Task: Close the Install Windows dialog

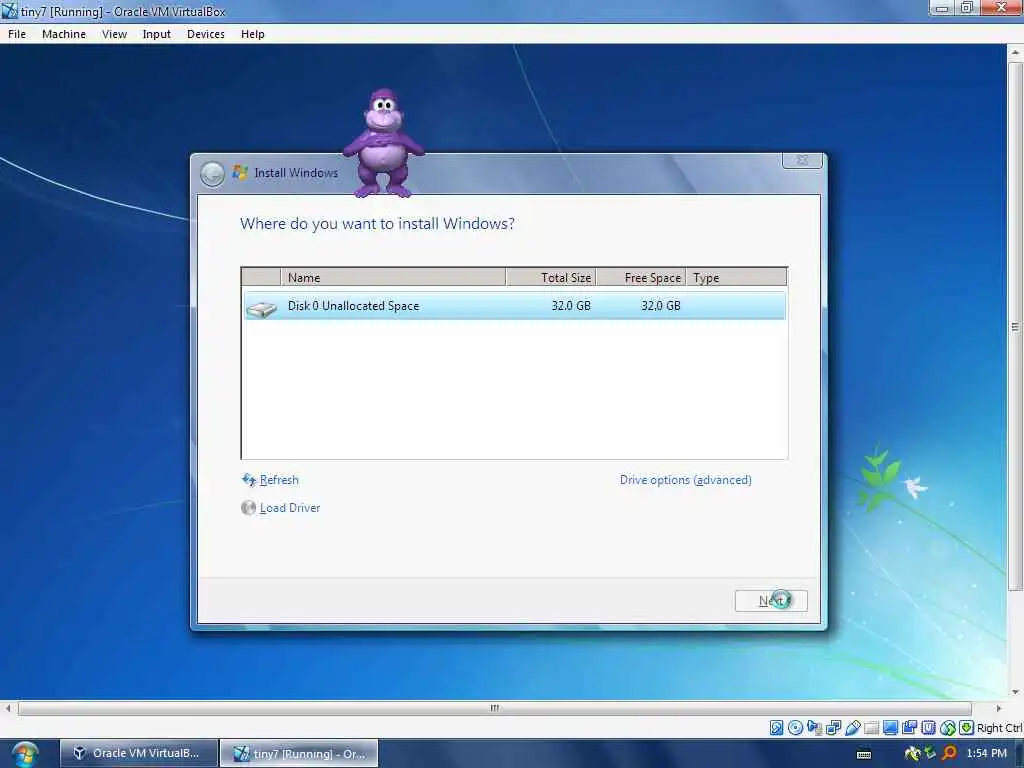Action: [x=802, y=160]
